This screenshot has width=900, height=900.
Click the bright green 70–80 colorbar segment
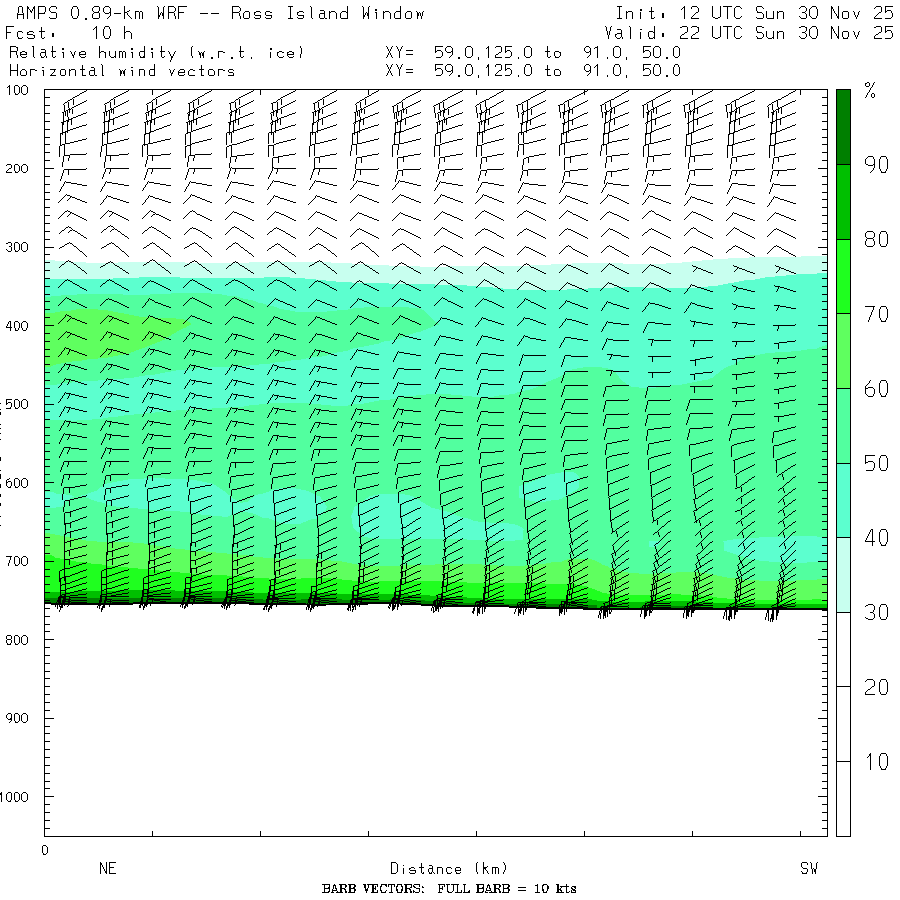(843, 276)
